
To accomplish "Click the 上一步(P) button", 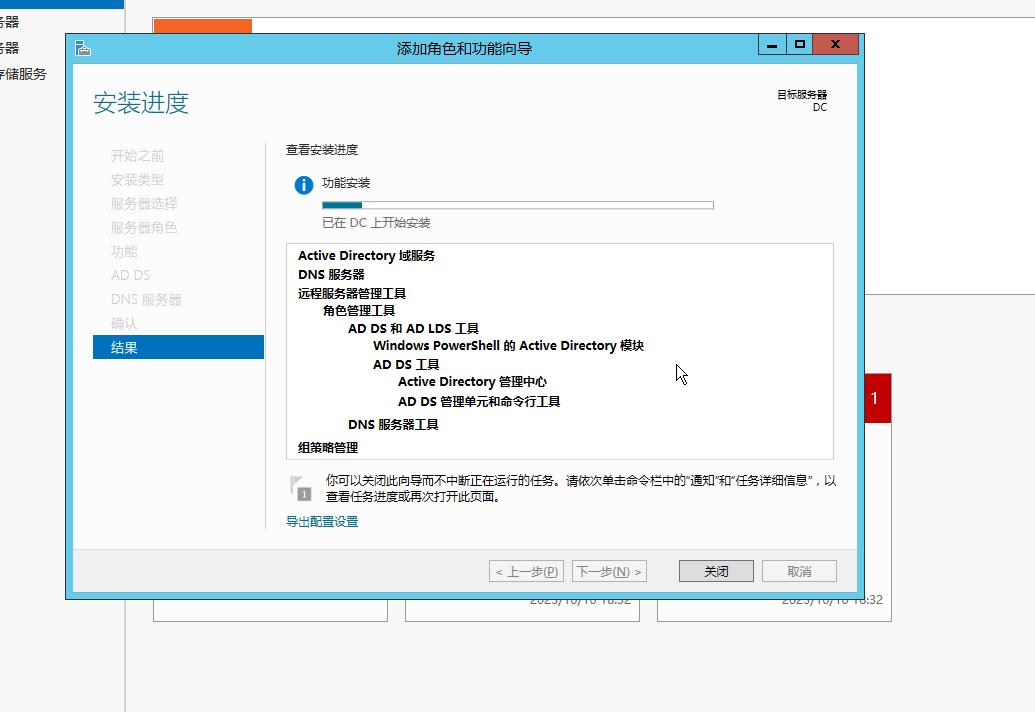I will 526,571.
